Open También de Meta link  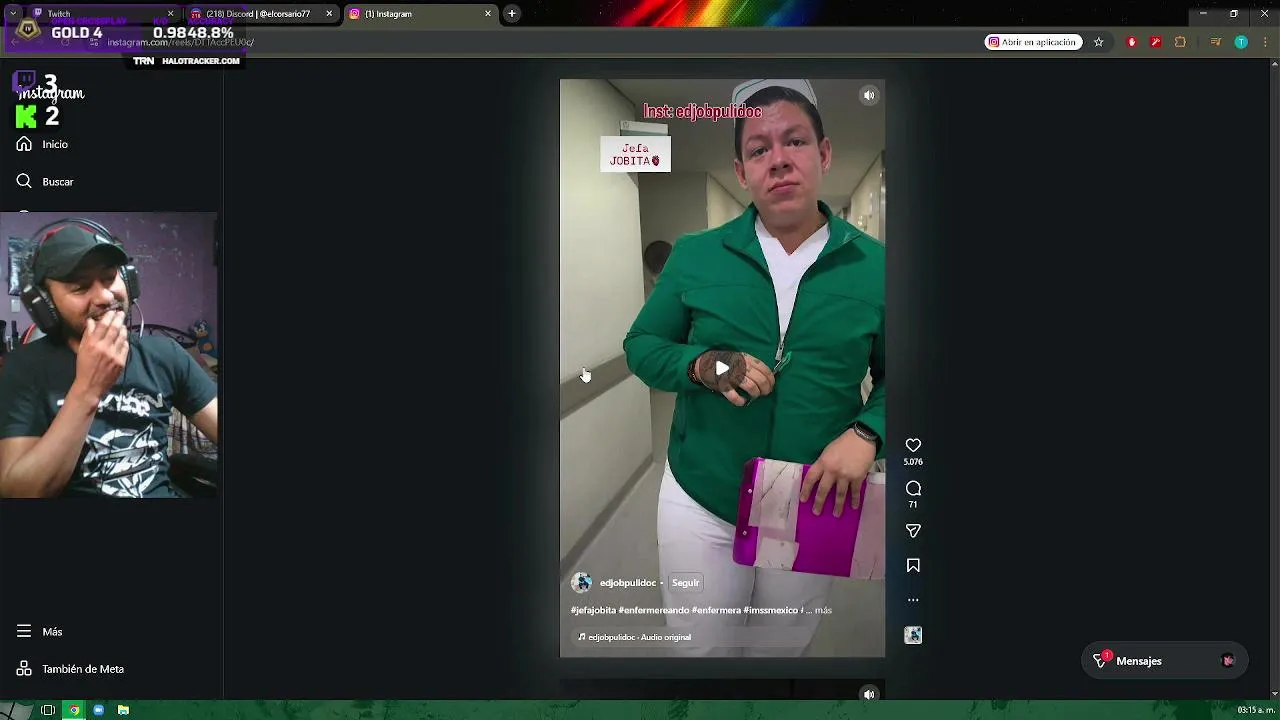[x=70, y=668]
